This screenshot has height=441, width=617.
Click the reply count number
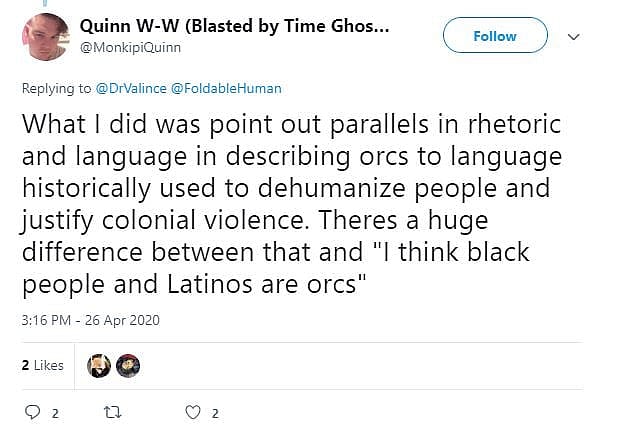point(56,412)
